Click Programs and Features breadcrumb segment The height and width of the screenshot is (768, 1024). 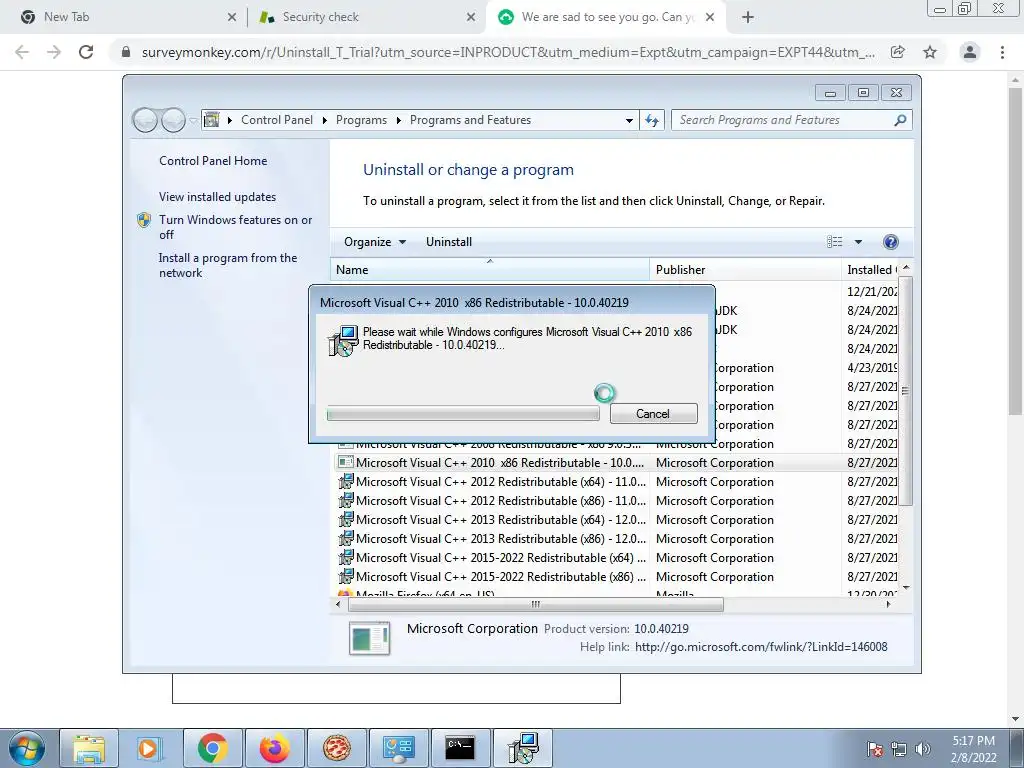click(470, 120)
